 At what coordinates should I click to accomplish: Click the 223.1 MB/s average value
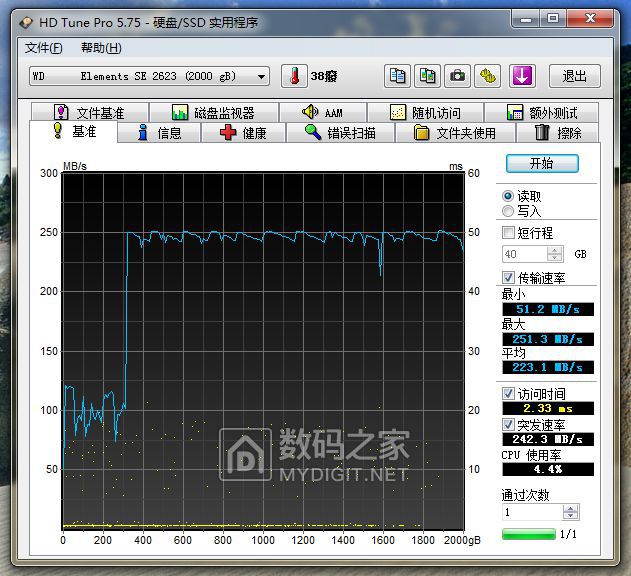pyautogui.click(x=548, y=367)
